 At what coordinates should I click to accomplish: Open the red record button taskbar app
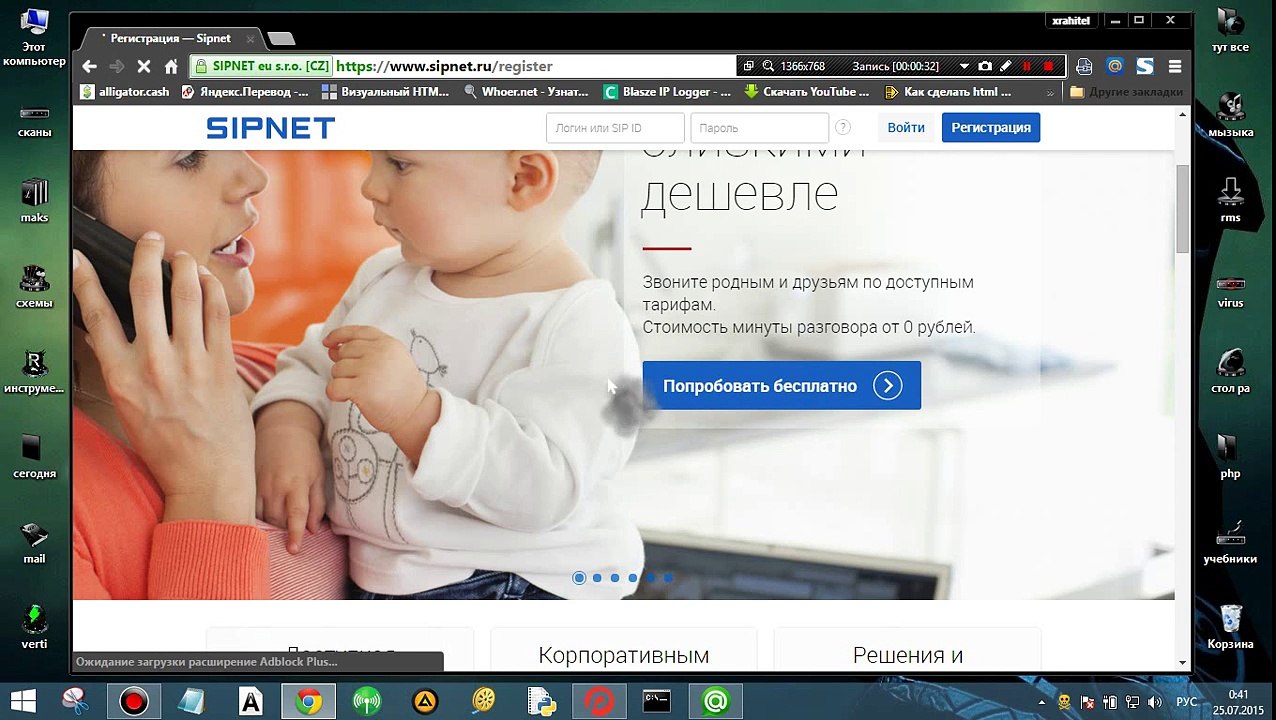point(133,701)
